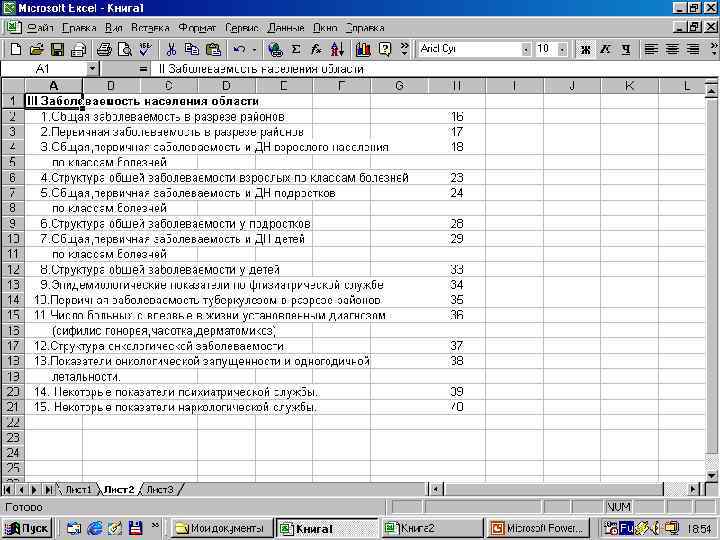Viewport: 720px width, 540px height.
Task: Toggle Bold (Ж) formatting
Action: (585, 49)
